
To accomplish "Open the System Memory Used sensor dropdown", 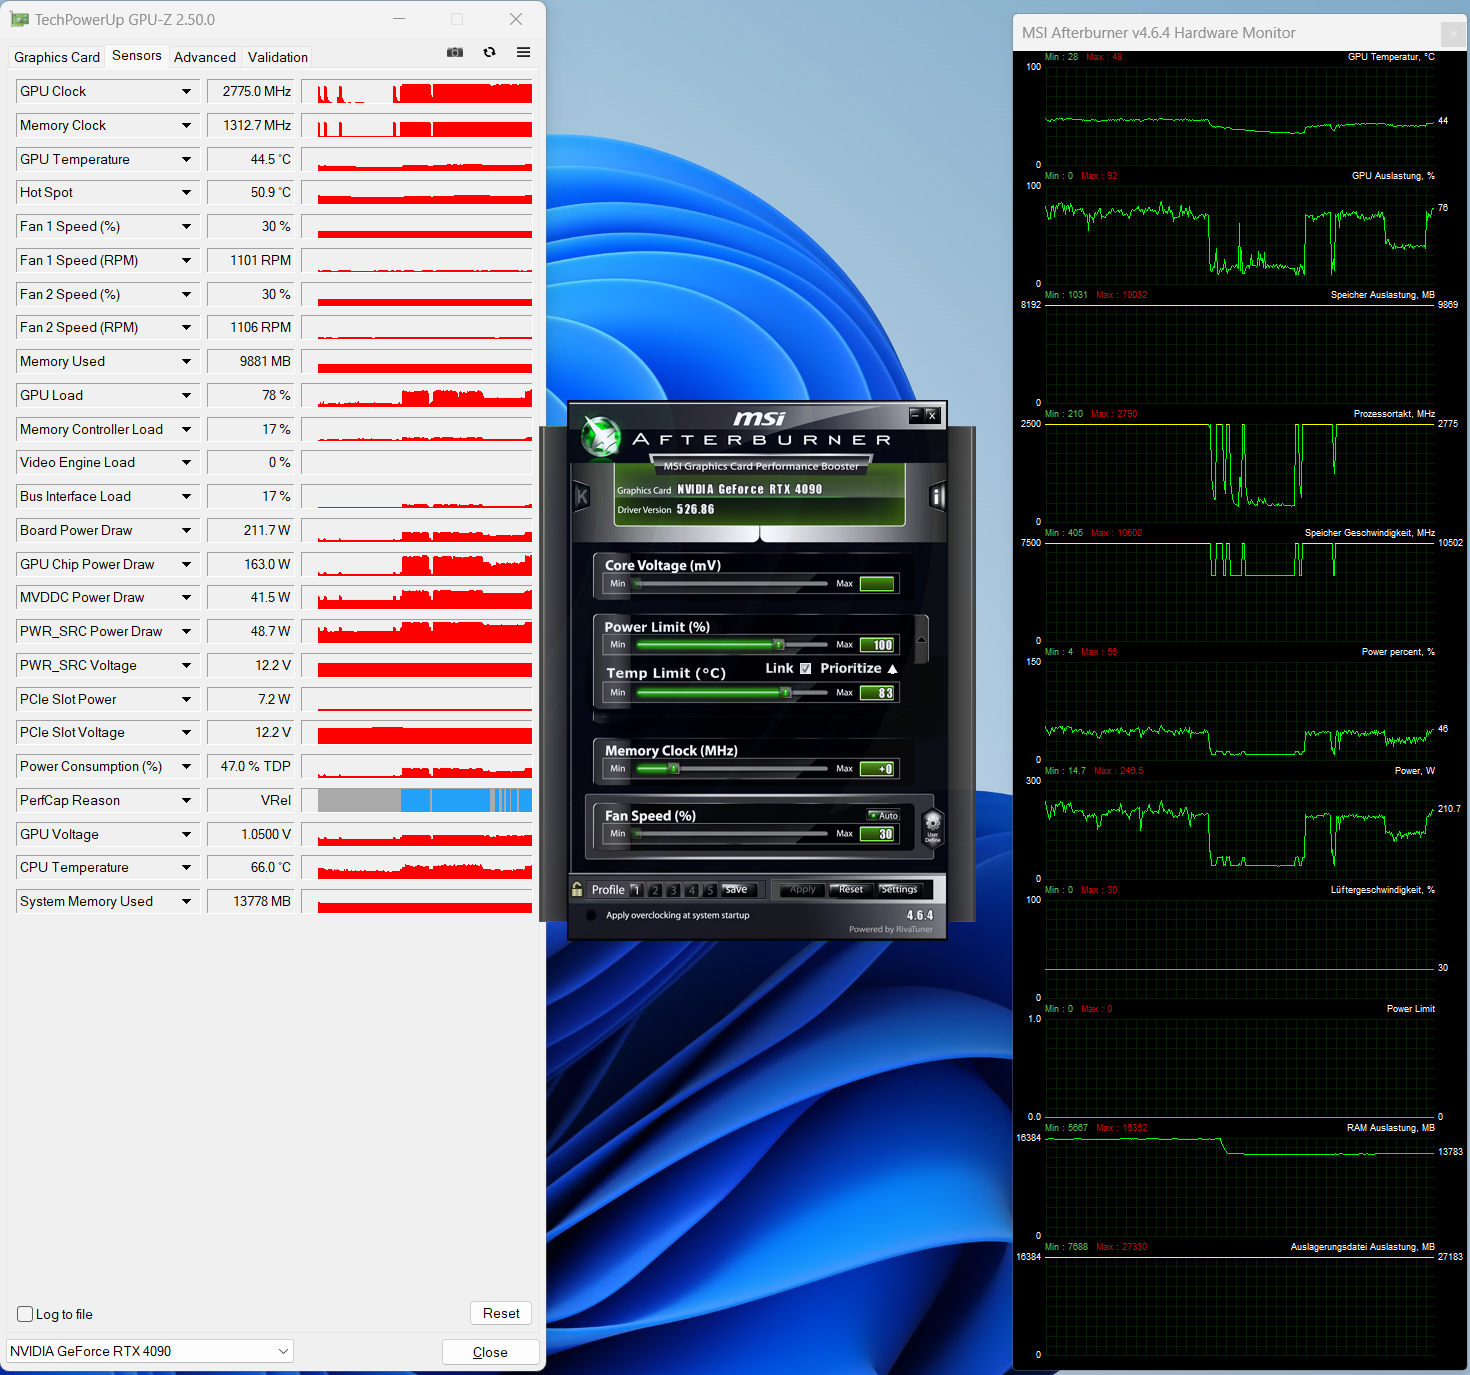I will (186, 901).
